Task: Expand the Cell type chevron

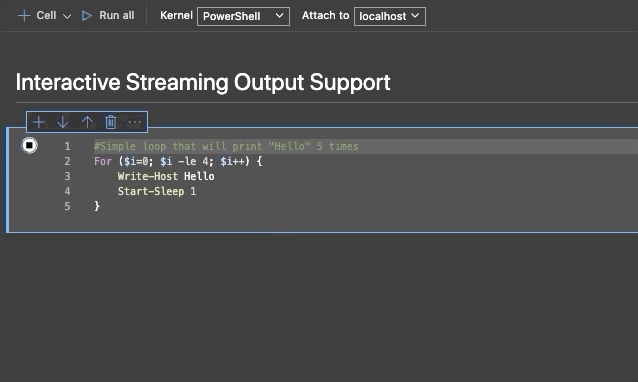Action: point(67,16)
